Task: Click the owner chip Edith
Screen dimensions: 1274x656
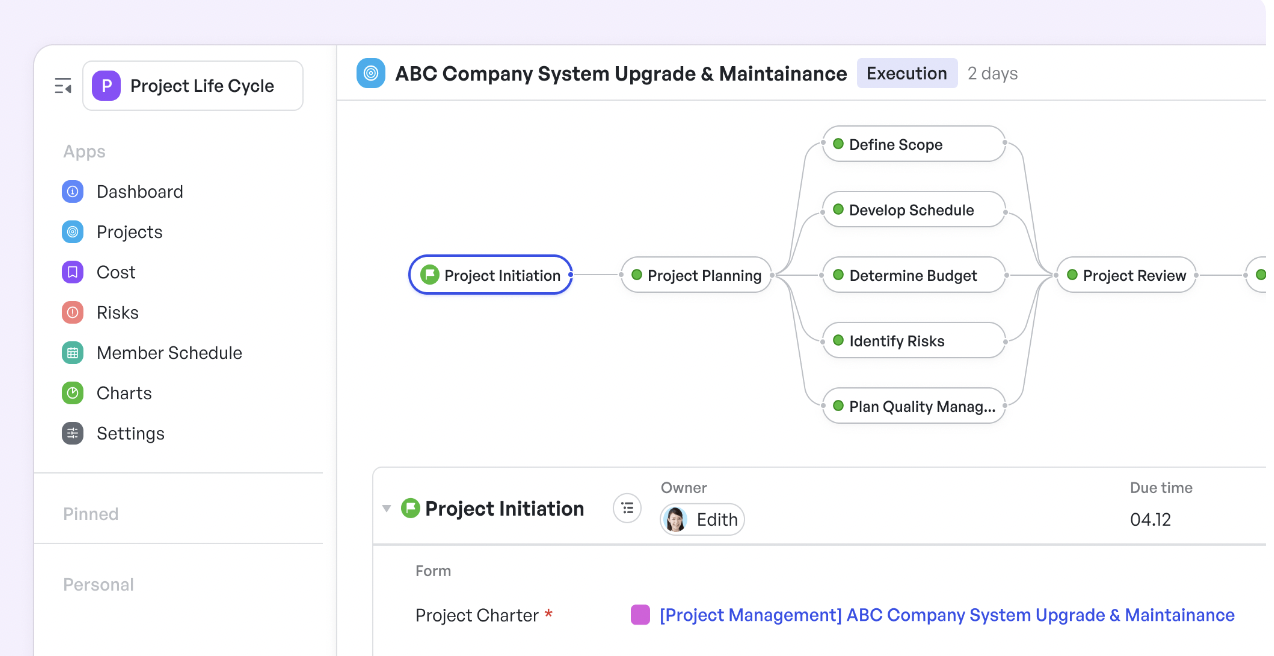Action: pyautogui.click(x=702, y=519)
